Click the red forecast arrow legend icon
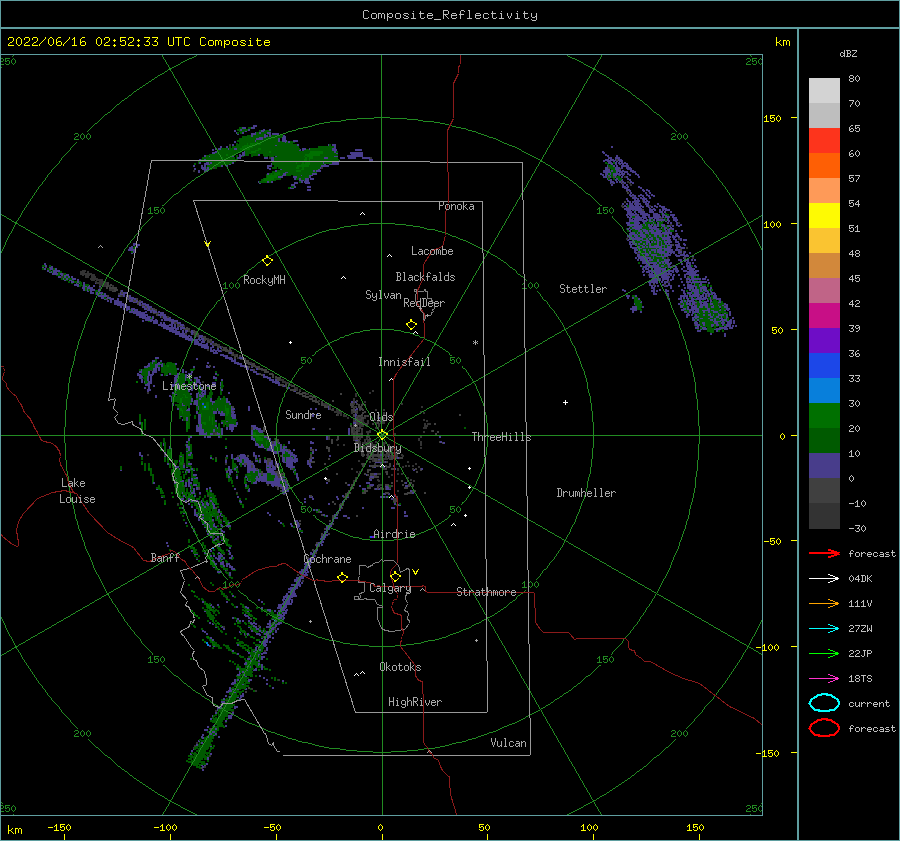900x841 pixels. click(824, 553)
